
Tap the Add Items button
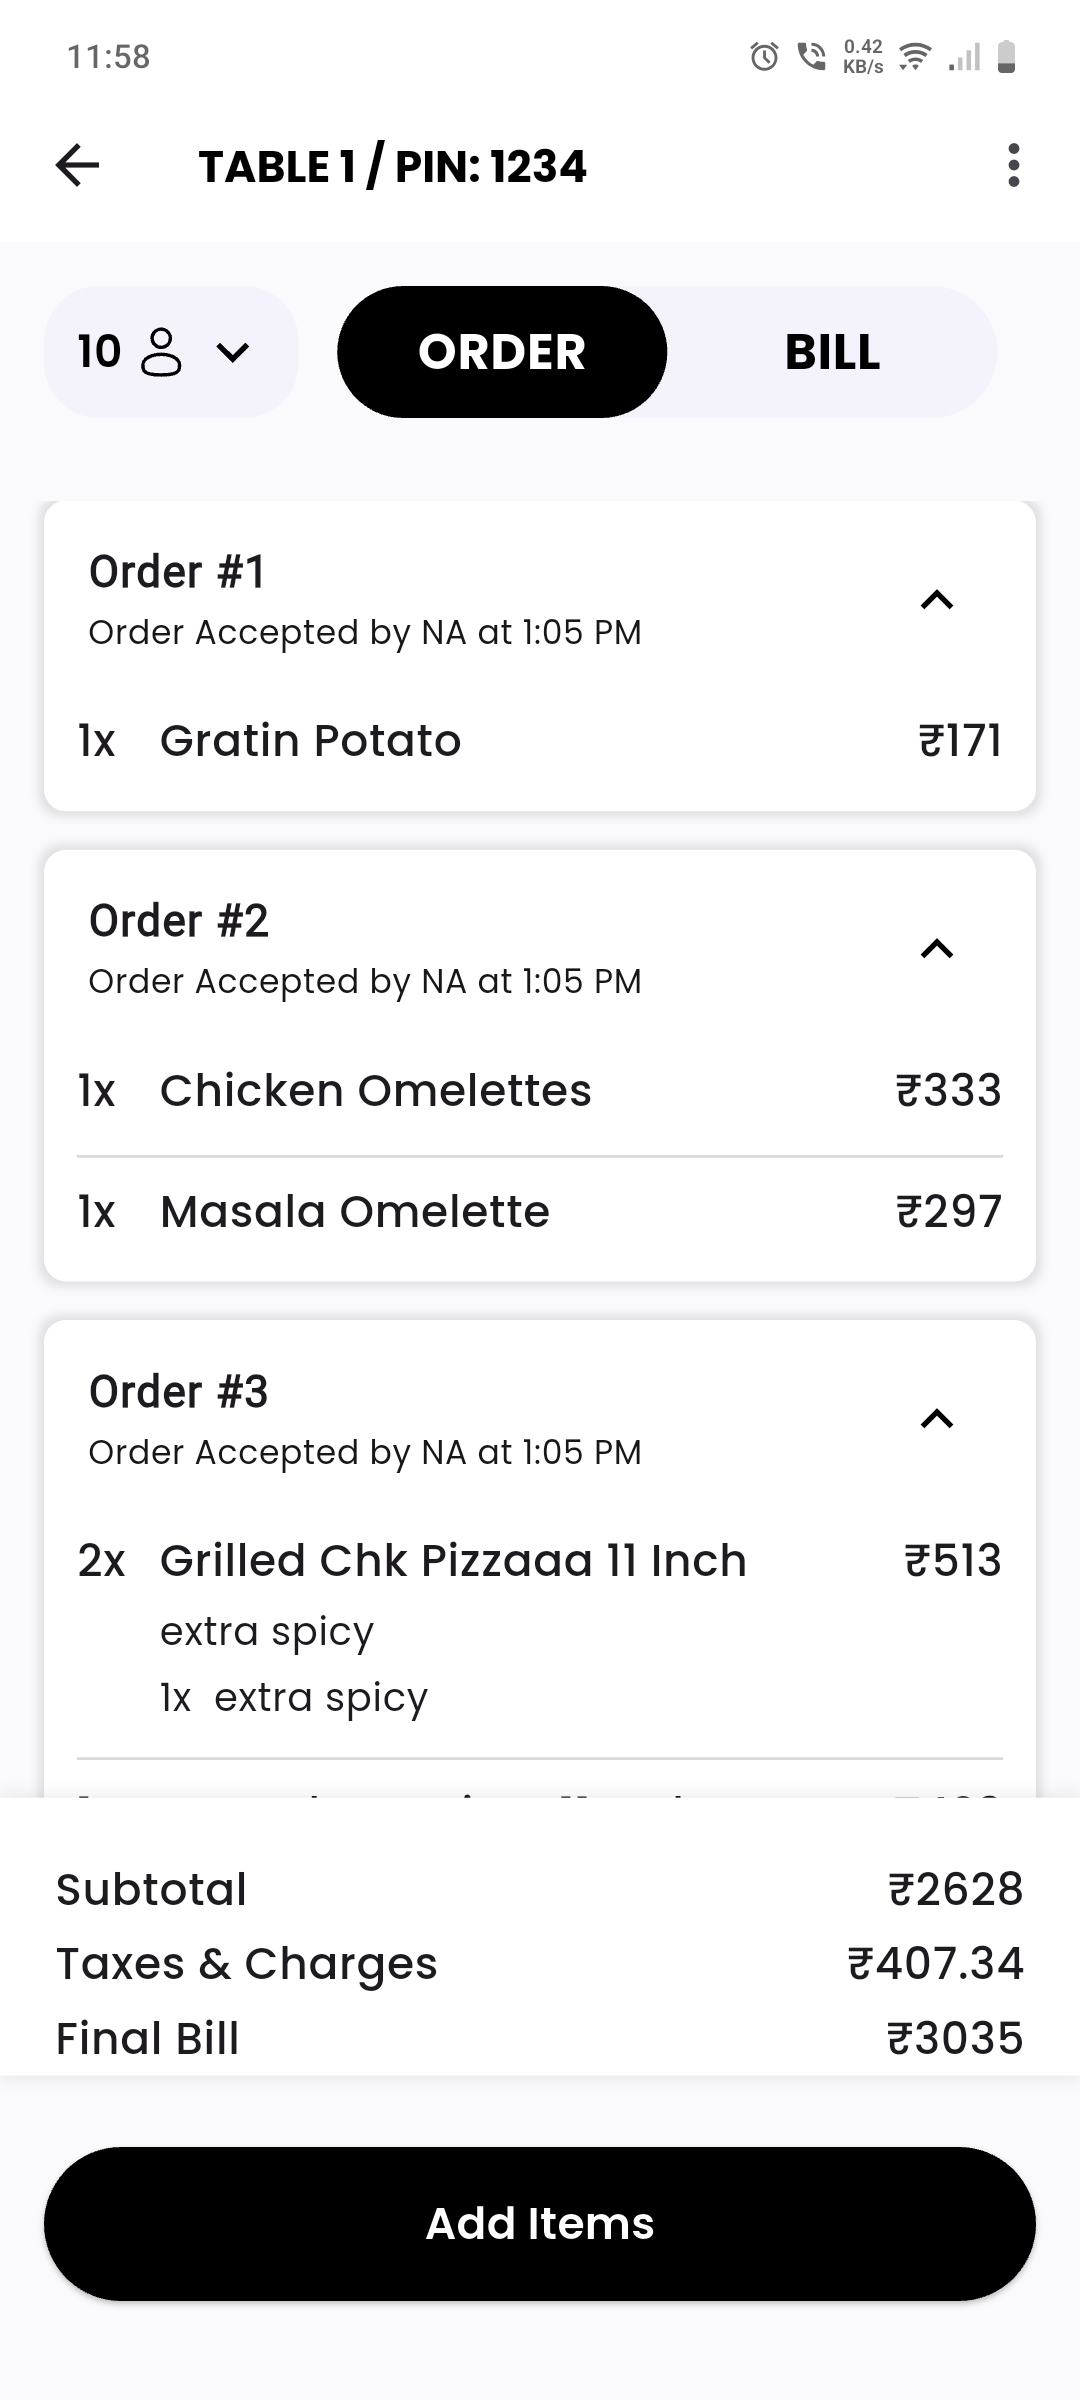[x=540, y=2223]
